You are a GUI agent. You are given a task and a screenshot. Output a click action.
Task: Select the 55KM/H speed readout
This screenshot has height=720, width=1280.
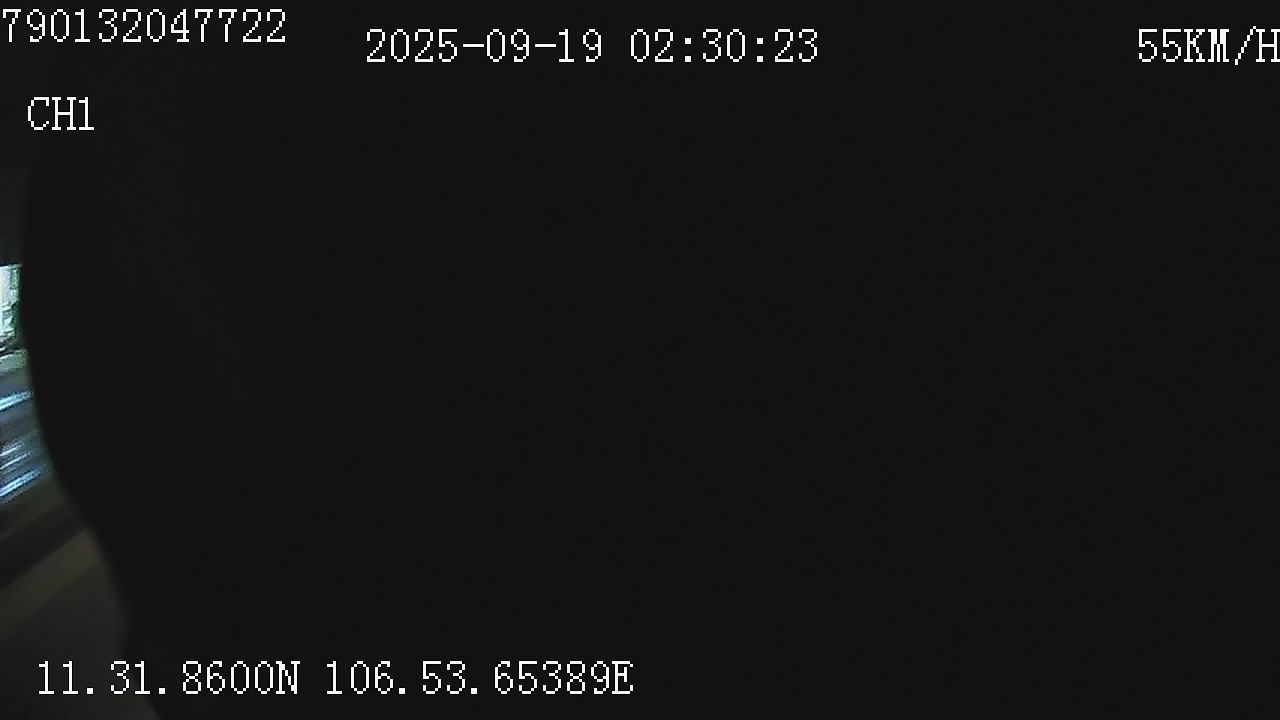[1208, 46]
